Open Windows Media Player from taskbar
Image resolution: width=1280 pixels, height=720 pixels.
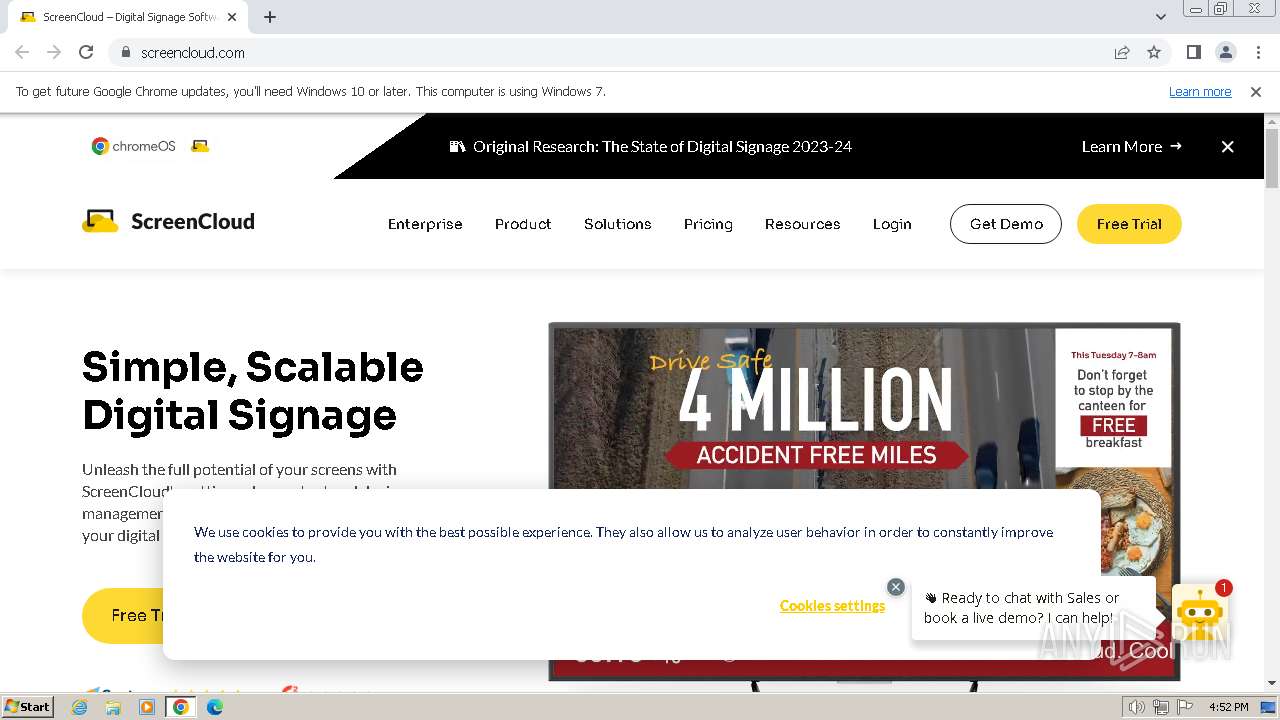[x=147, y=707]
